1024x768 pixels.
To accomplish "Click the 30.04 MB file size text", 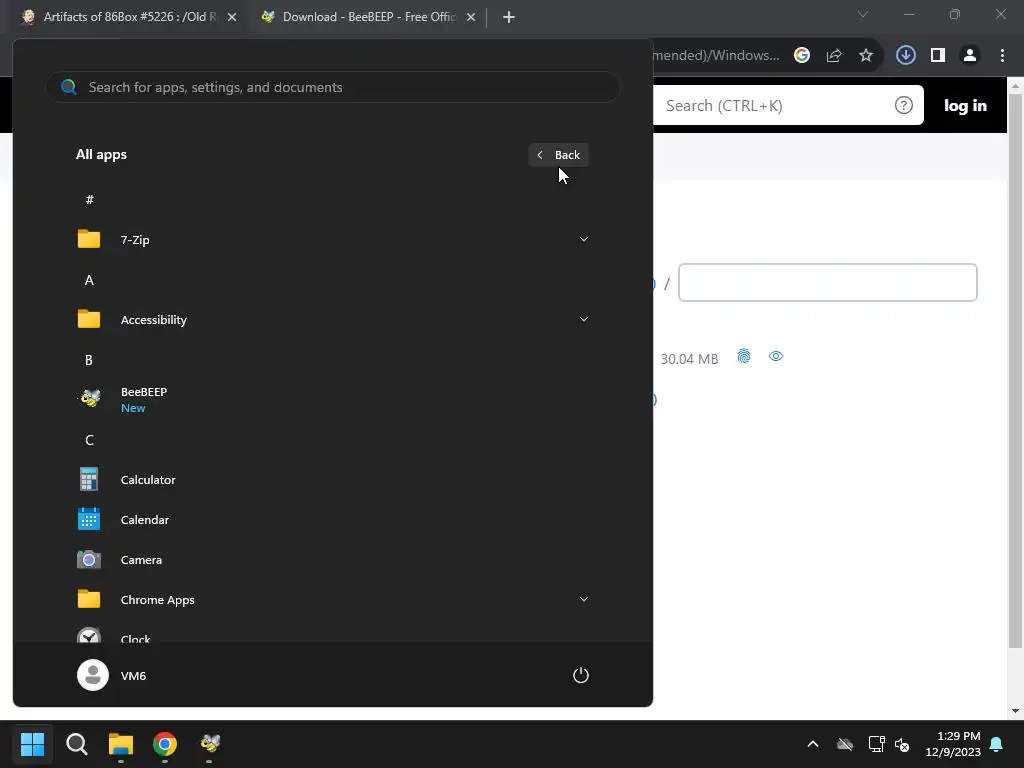I will pos(689,359).
